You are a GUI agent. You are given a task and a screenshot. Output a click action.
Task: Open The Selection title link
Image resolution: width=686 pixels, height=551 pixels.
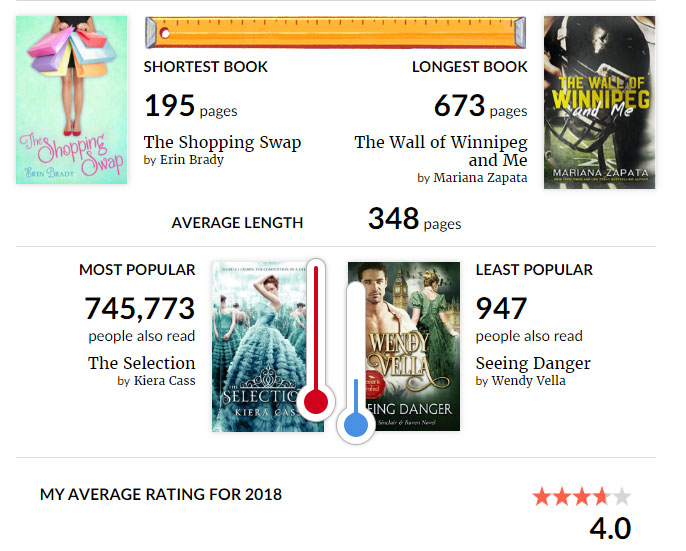pyautogui.click(x=141, y=363)
